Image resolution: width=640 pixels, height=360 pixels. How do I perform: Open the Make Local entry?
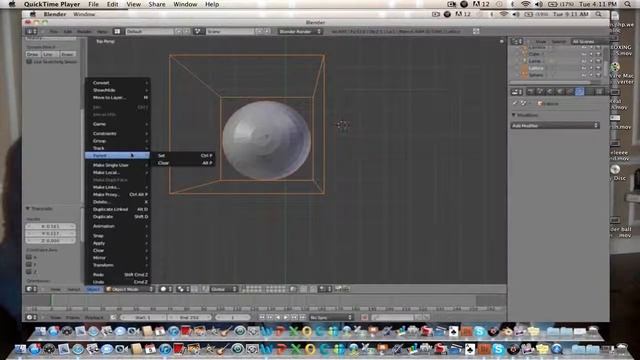(x=118, y=173)
